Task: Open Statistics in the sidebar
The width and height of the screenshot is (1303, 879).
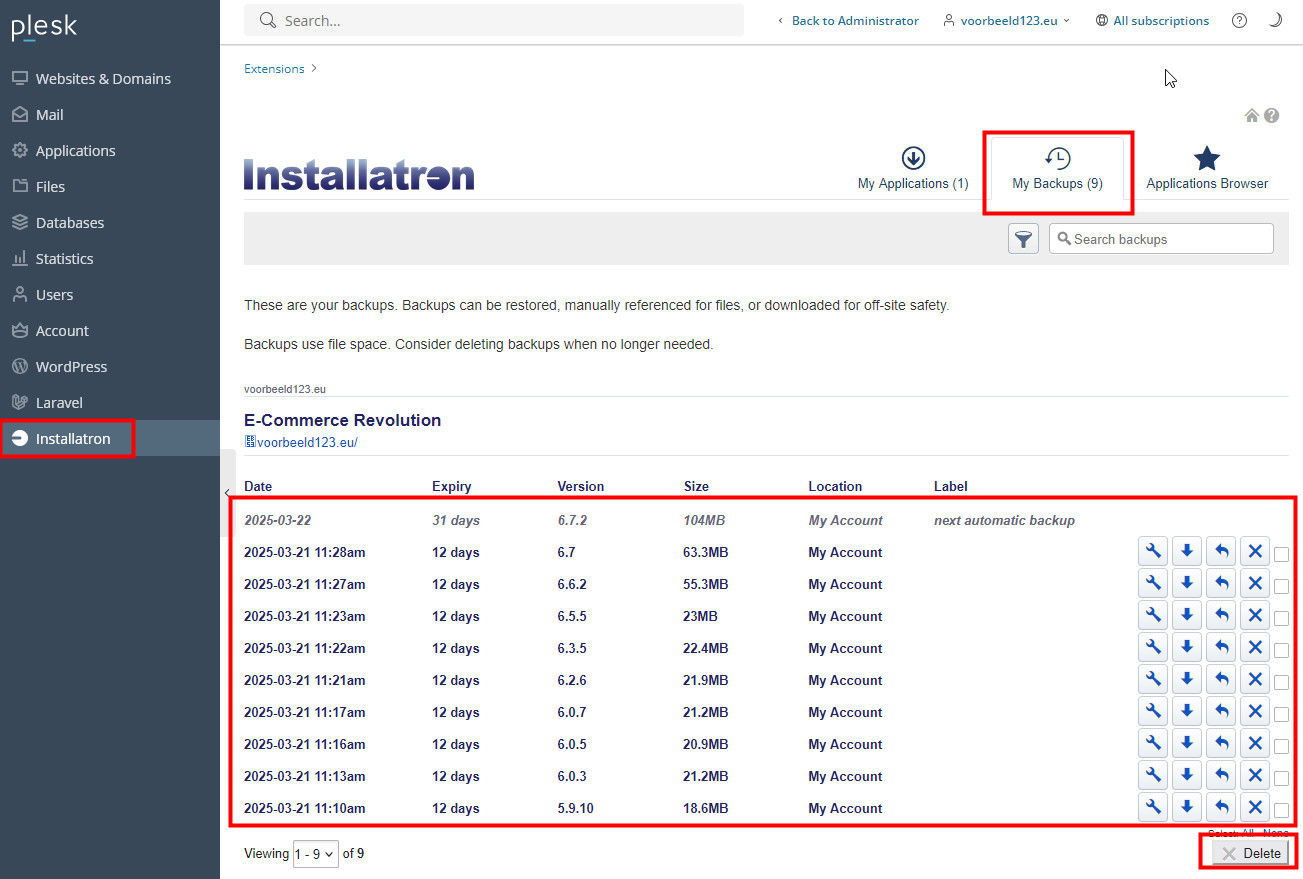Action: [x=64, y=259]
